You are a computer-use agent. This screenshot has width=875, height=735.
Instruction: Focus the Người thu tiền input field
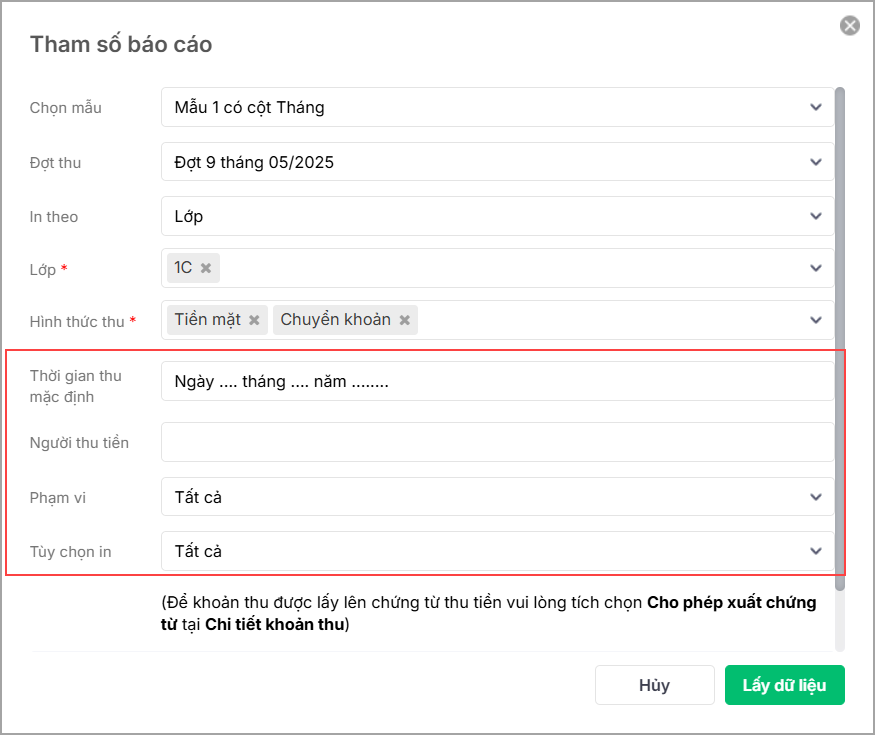[x=497, y=442]
